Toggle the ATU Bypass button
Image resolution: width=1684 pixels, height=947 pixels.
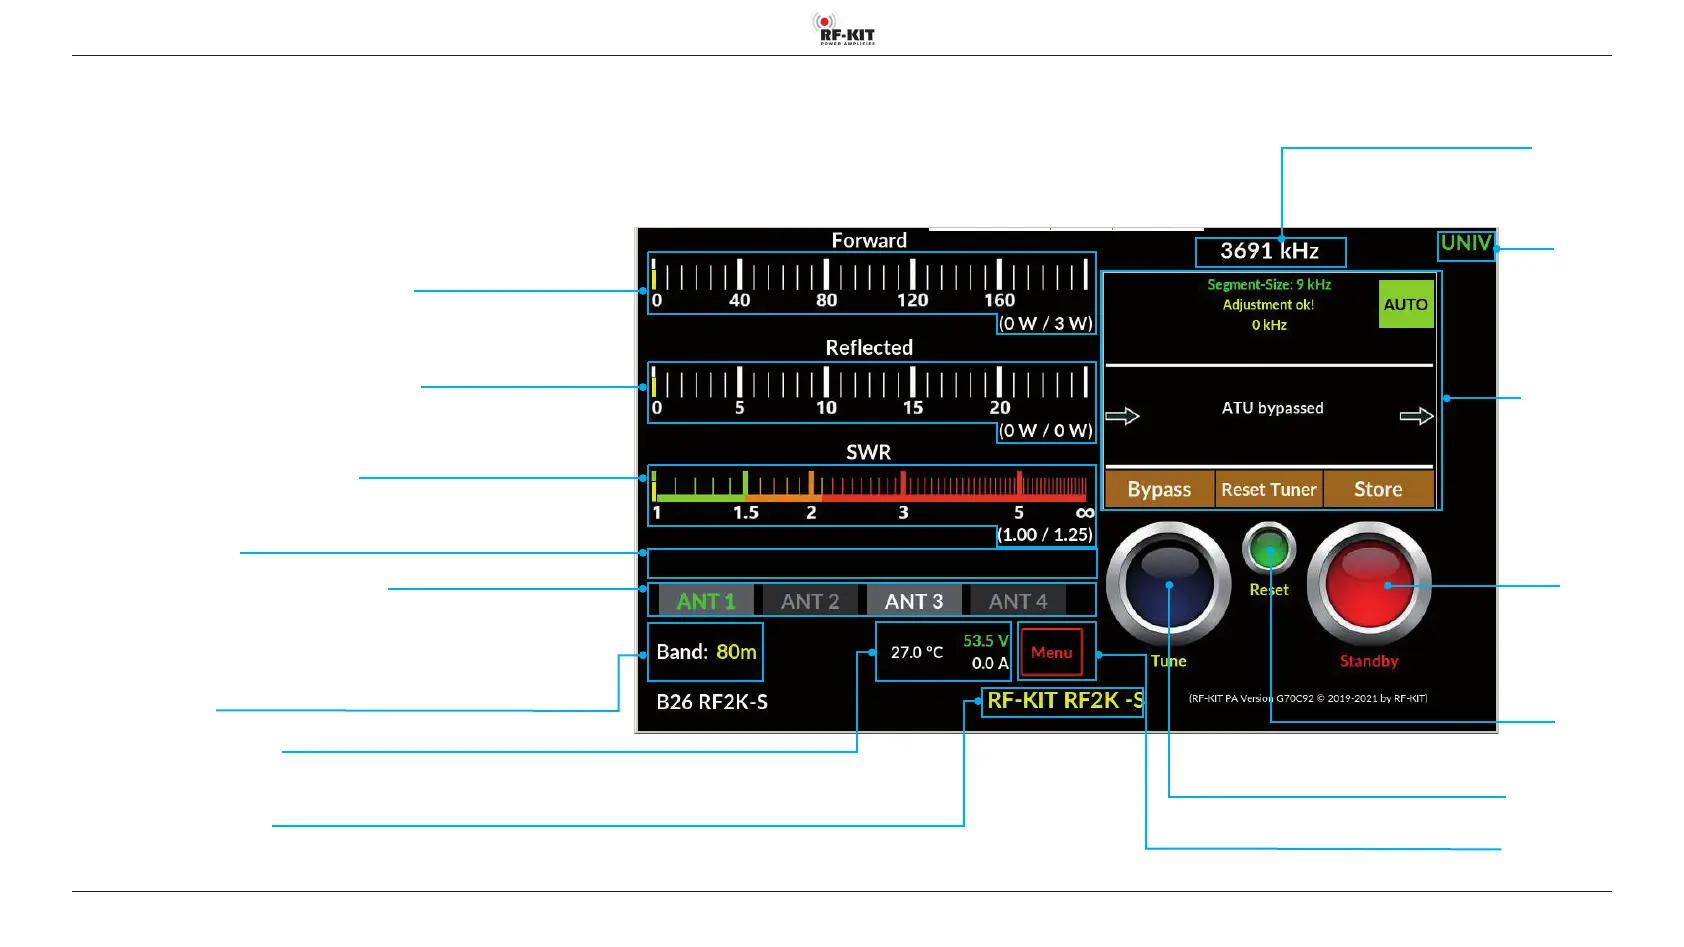tap(1159, 489)
